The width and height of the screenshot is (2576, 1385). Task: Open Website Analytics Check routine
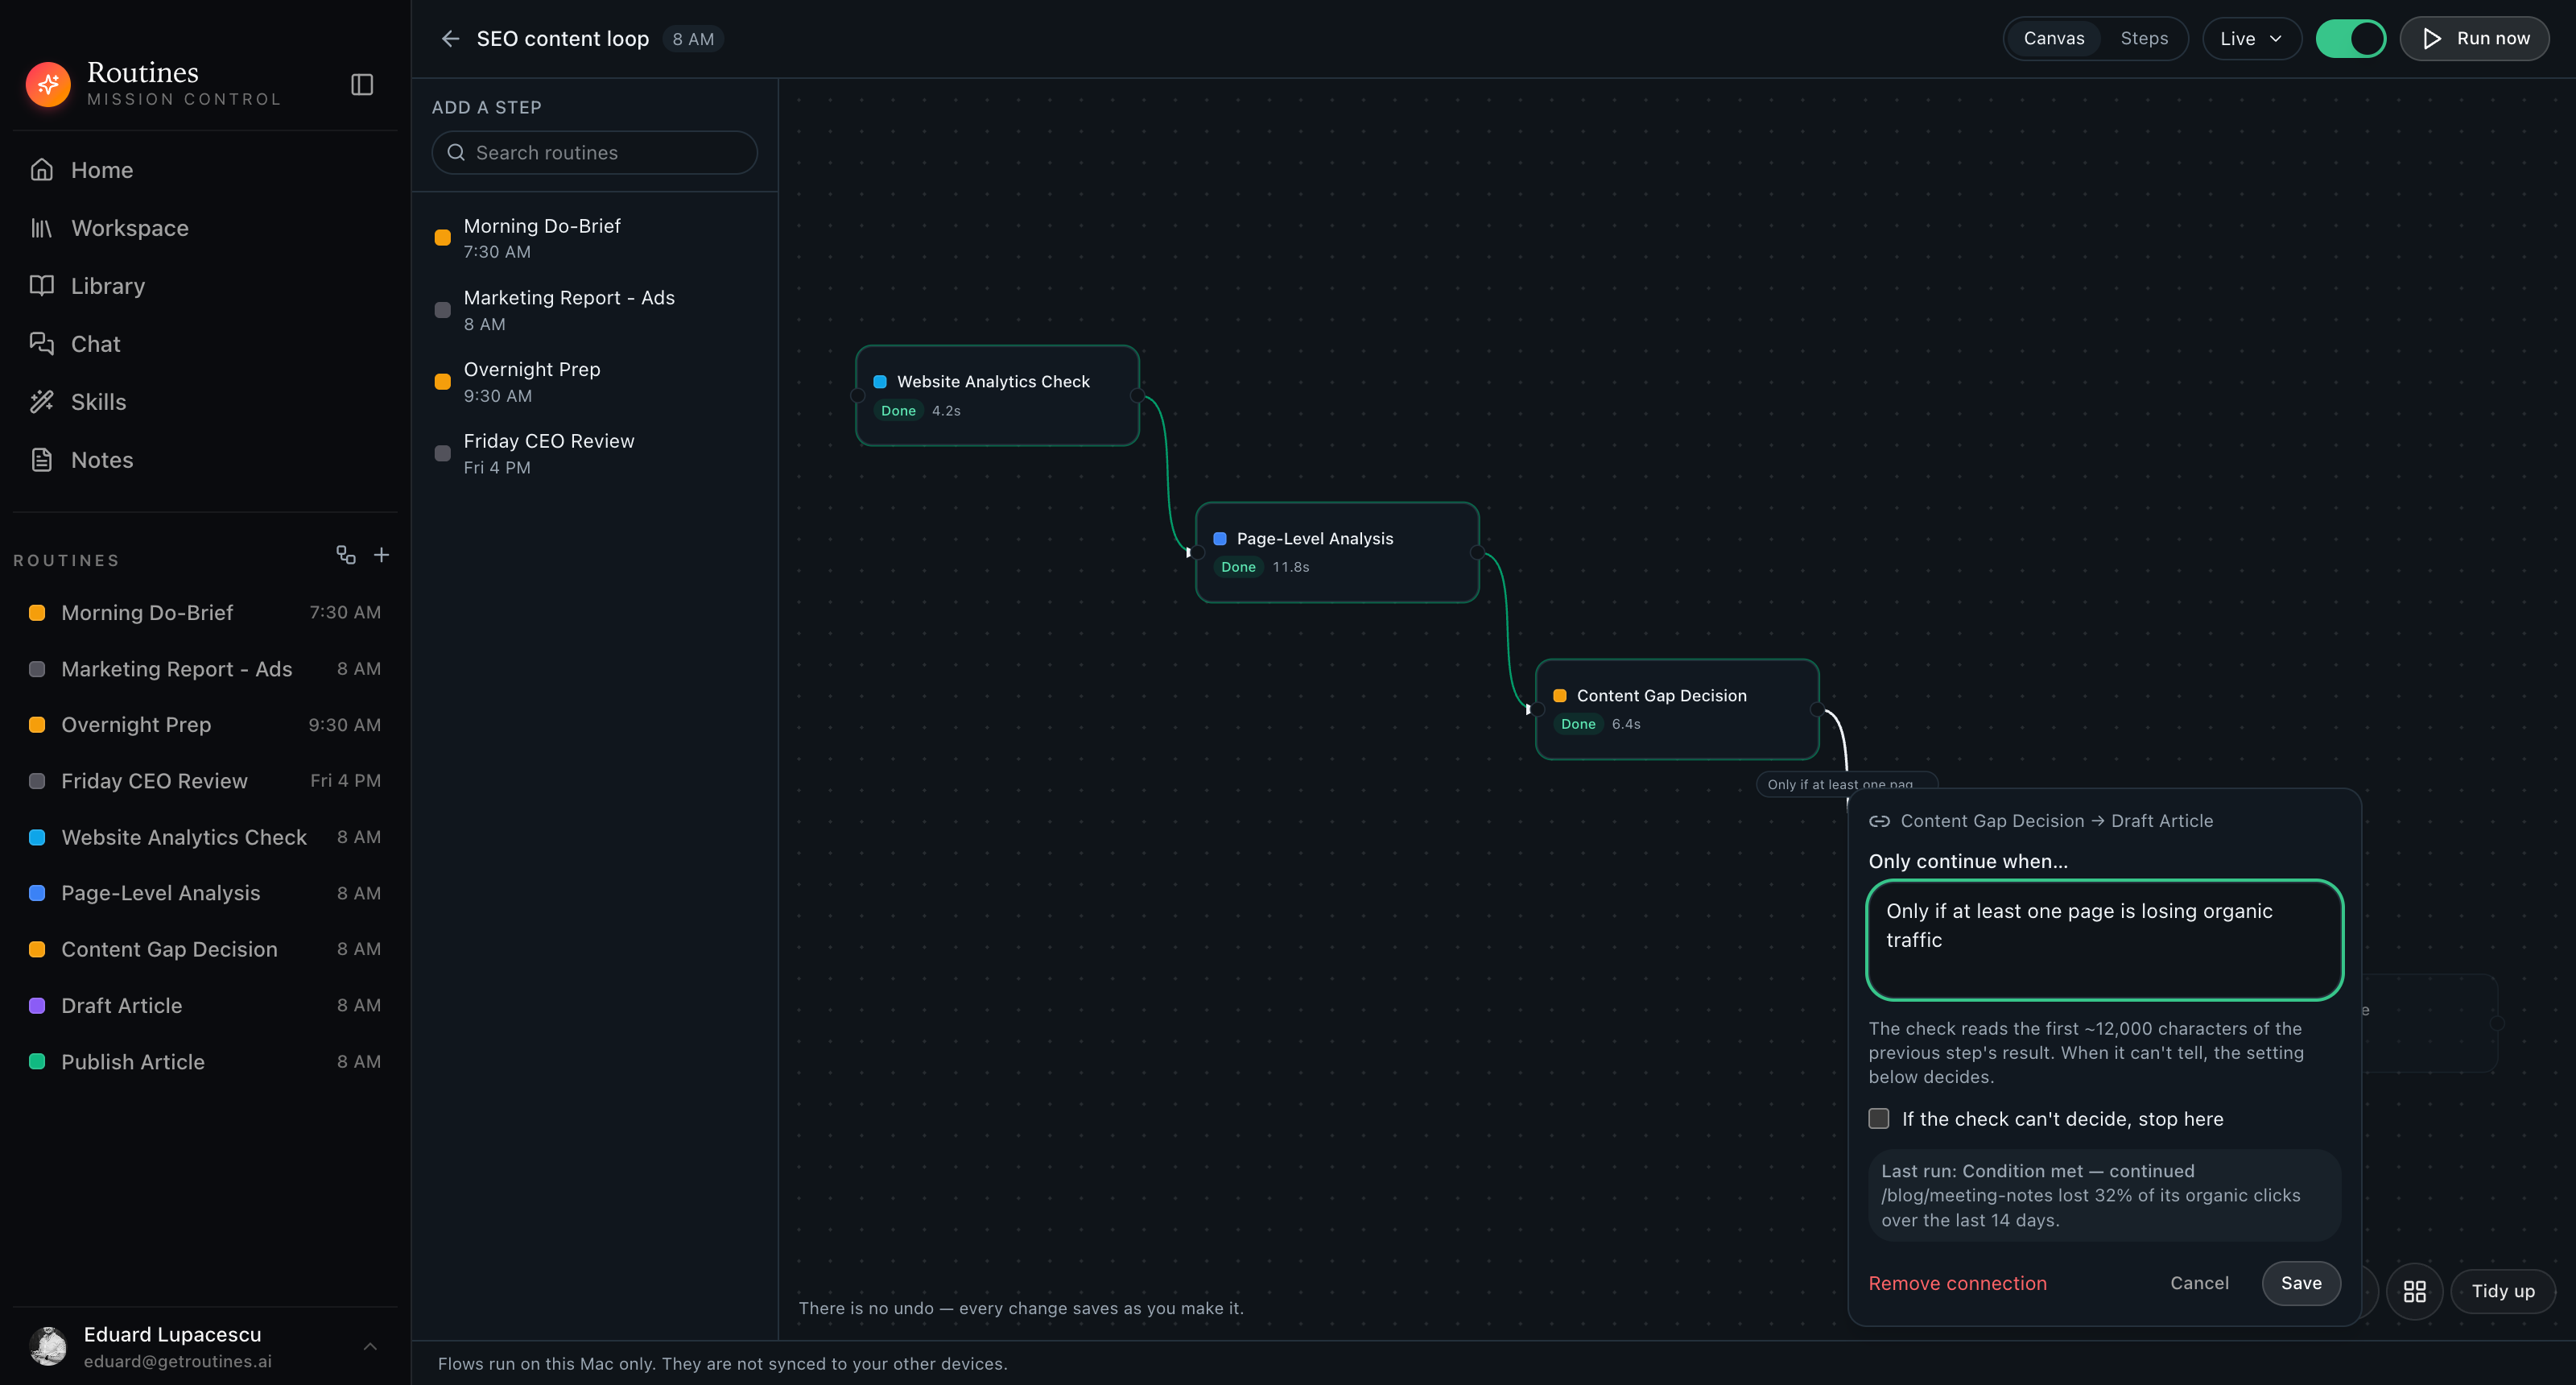[x=204, y=837]
